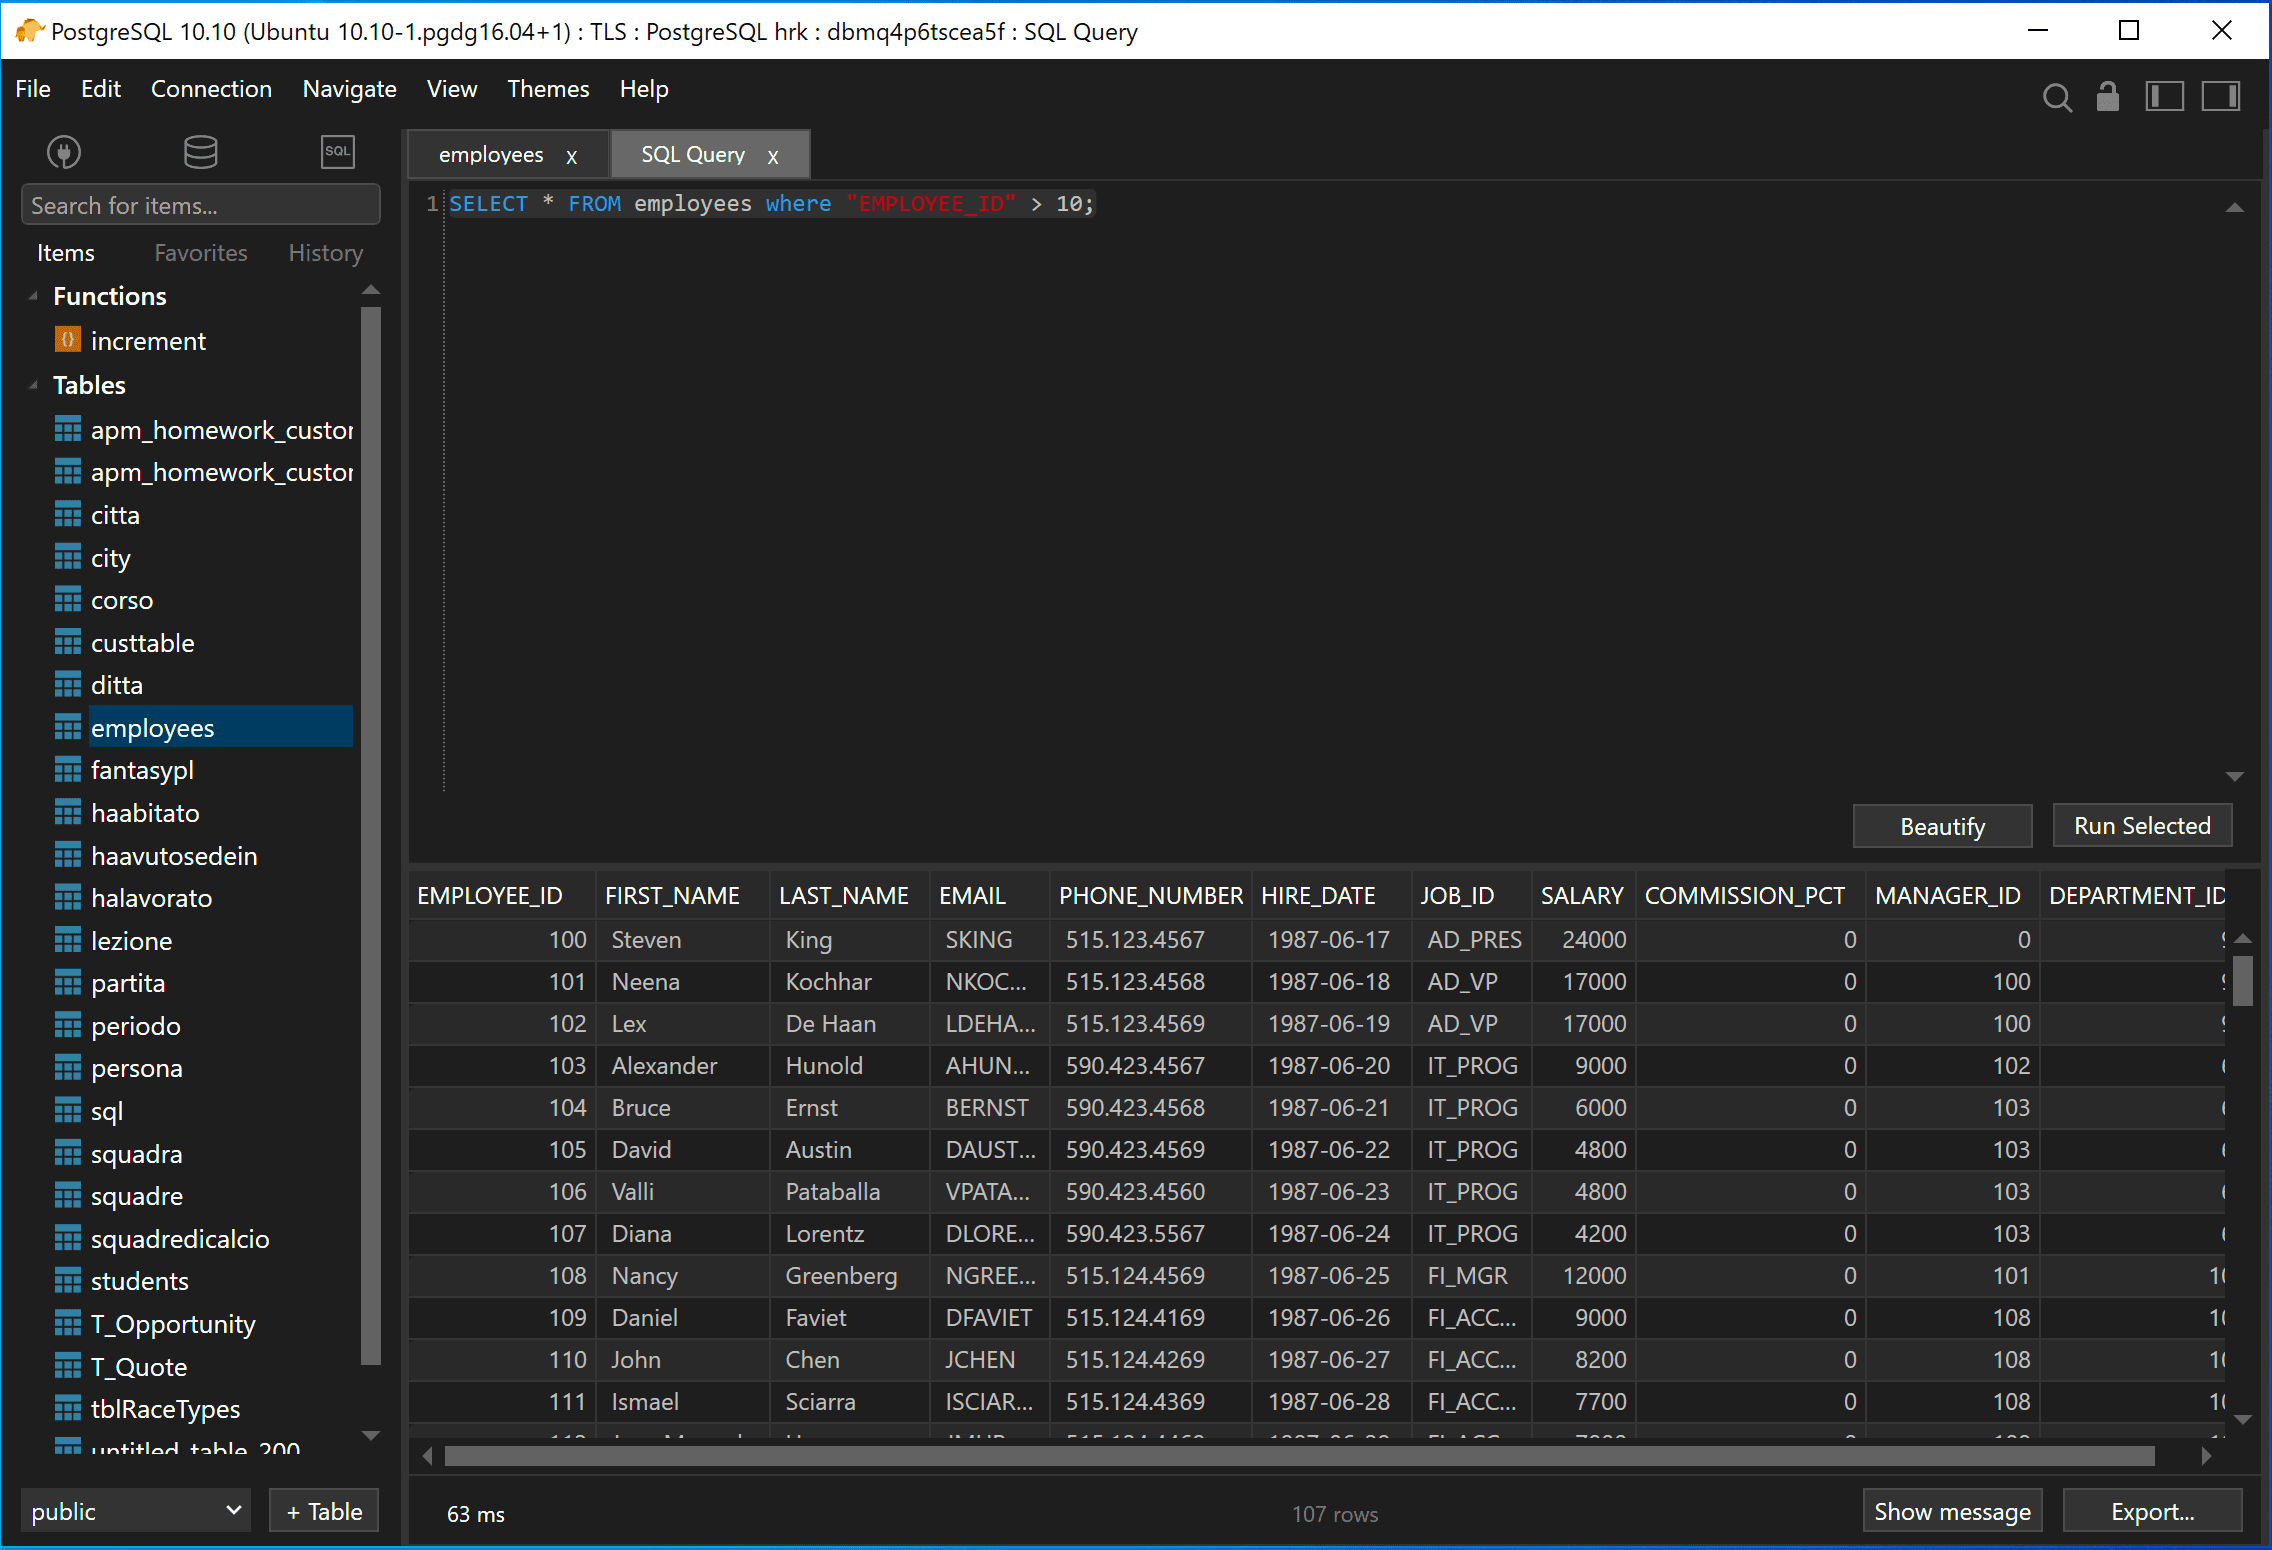This screenshot has width=2272, height=1550.
Task: Close the SQL Query tab
Action: tap(773, 157)
